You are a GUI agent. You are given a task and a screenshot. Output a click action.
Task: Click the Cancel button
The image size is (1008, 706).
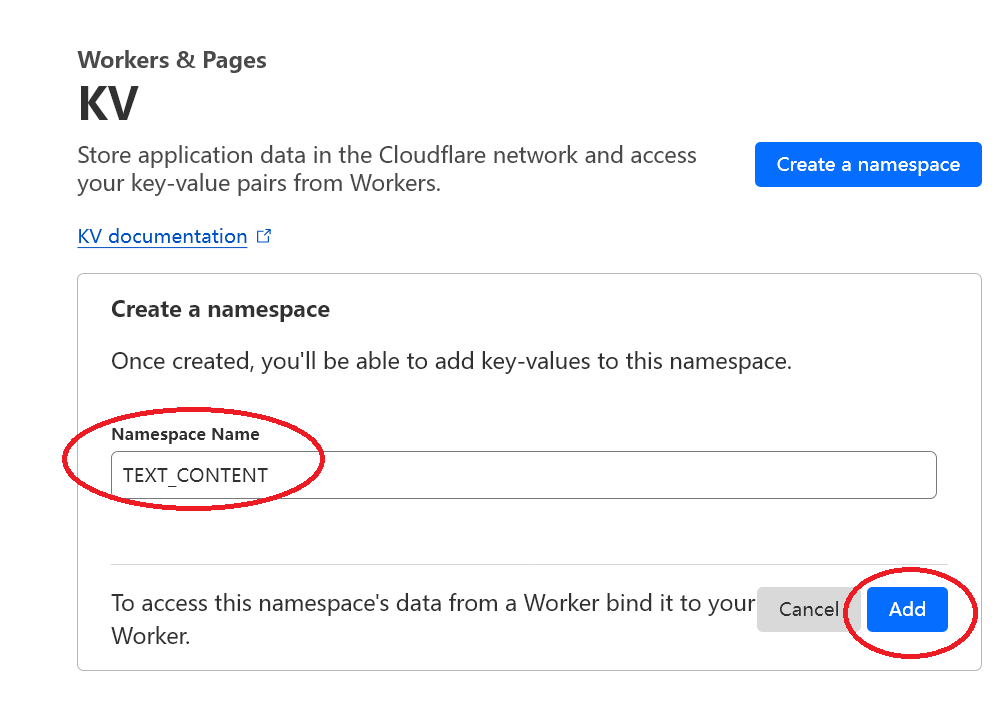[809, 609]
